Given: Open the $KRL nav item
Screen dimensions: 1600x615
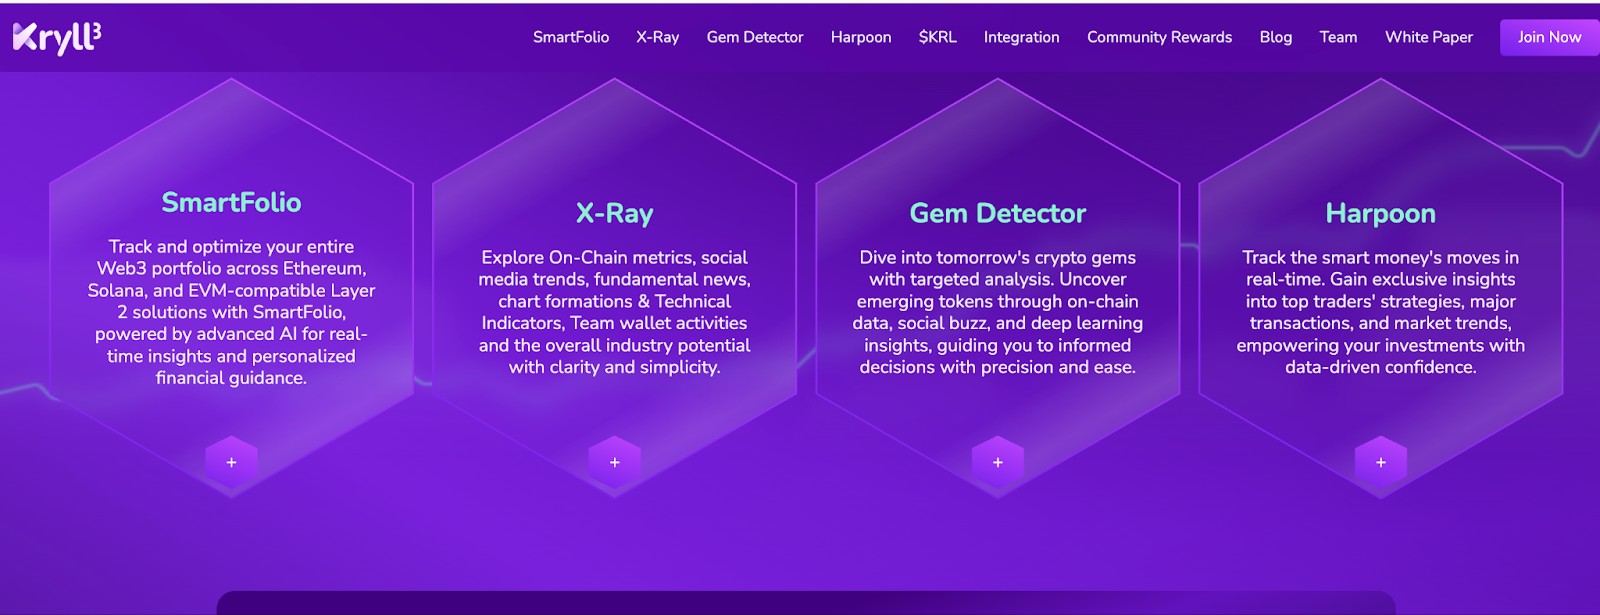Looking at the screenshot, I should point(938,37).
